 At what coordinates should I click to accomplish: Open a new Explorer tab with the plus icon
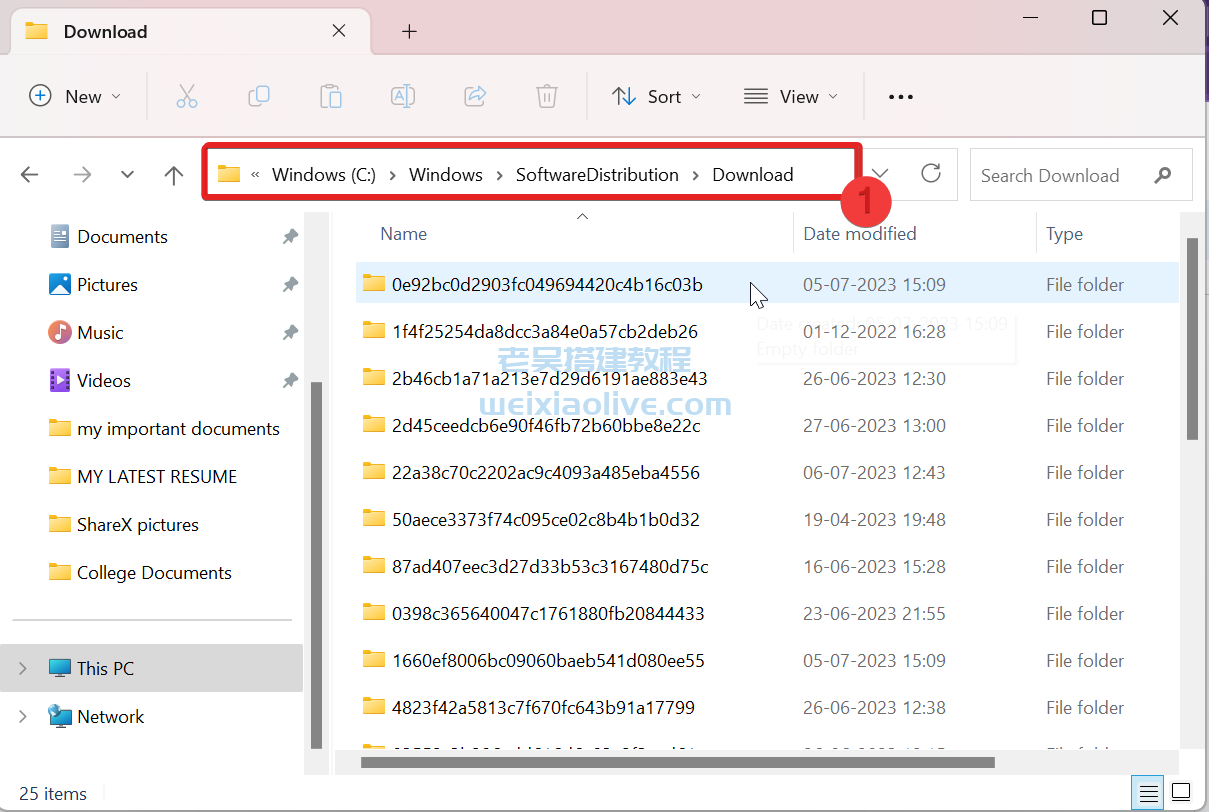click(x=409, y=31)
